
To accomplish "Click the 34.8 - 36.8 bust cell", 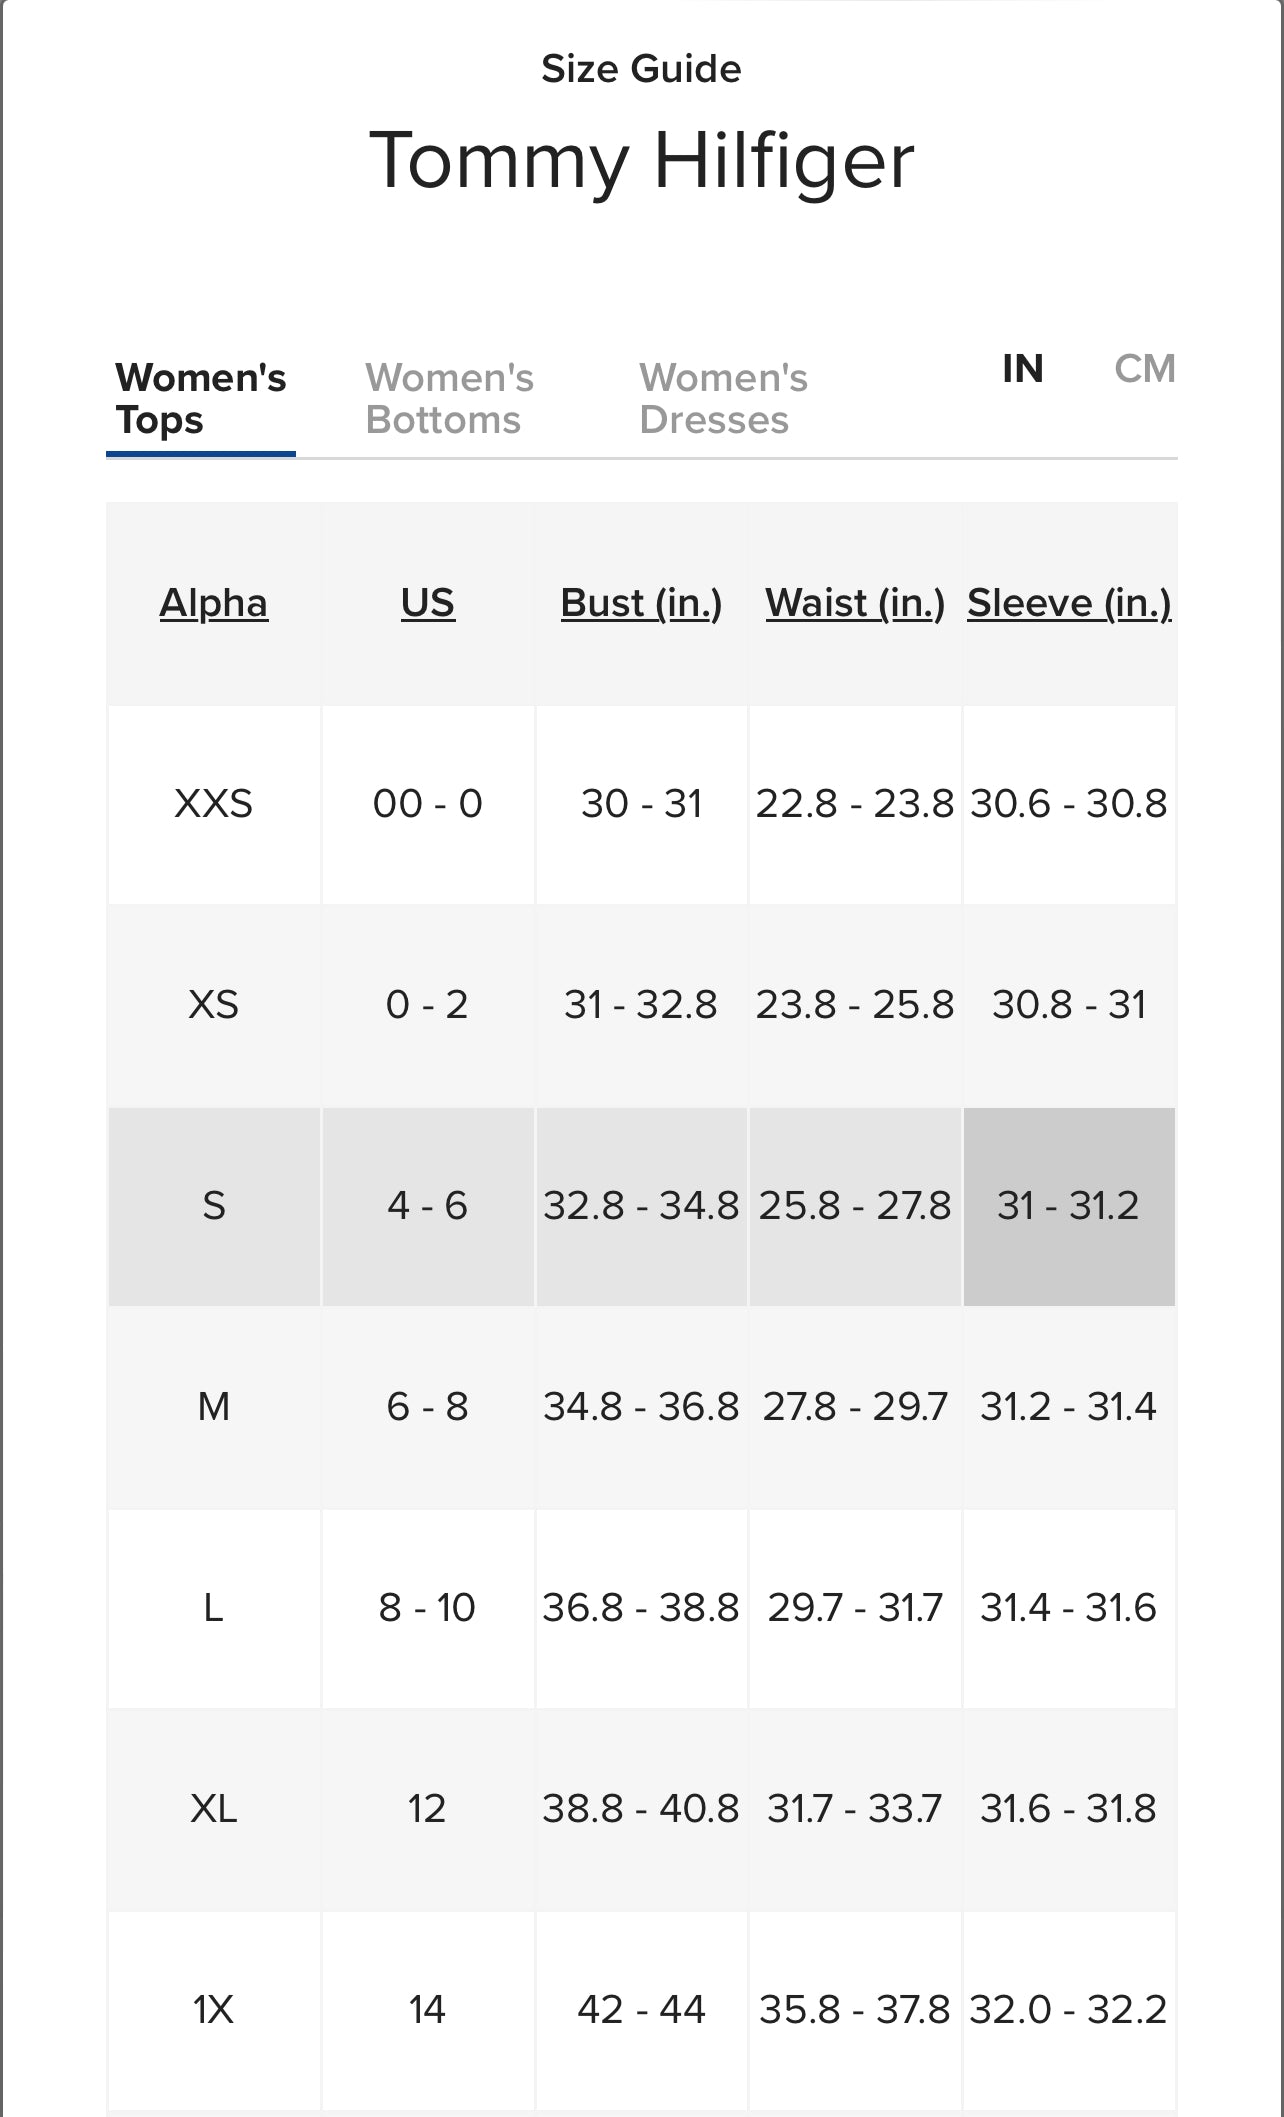I will click(641, 1407).
